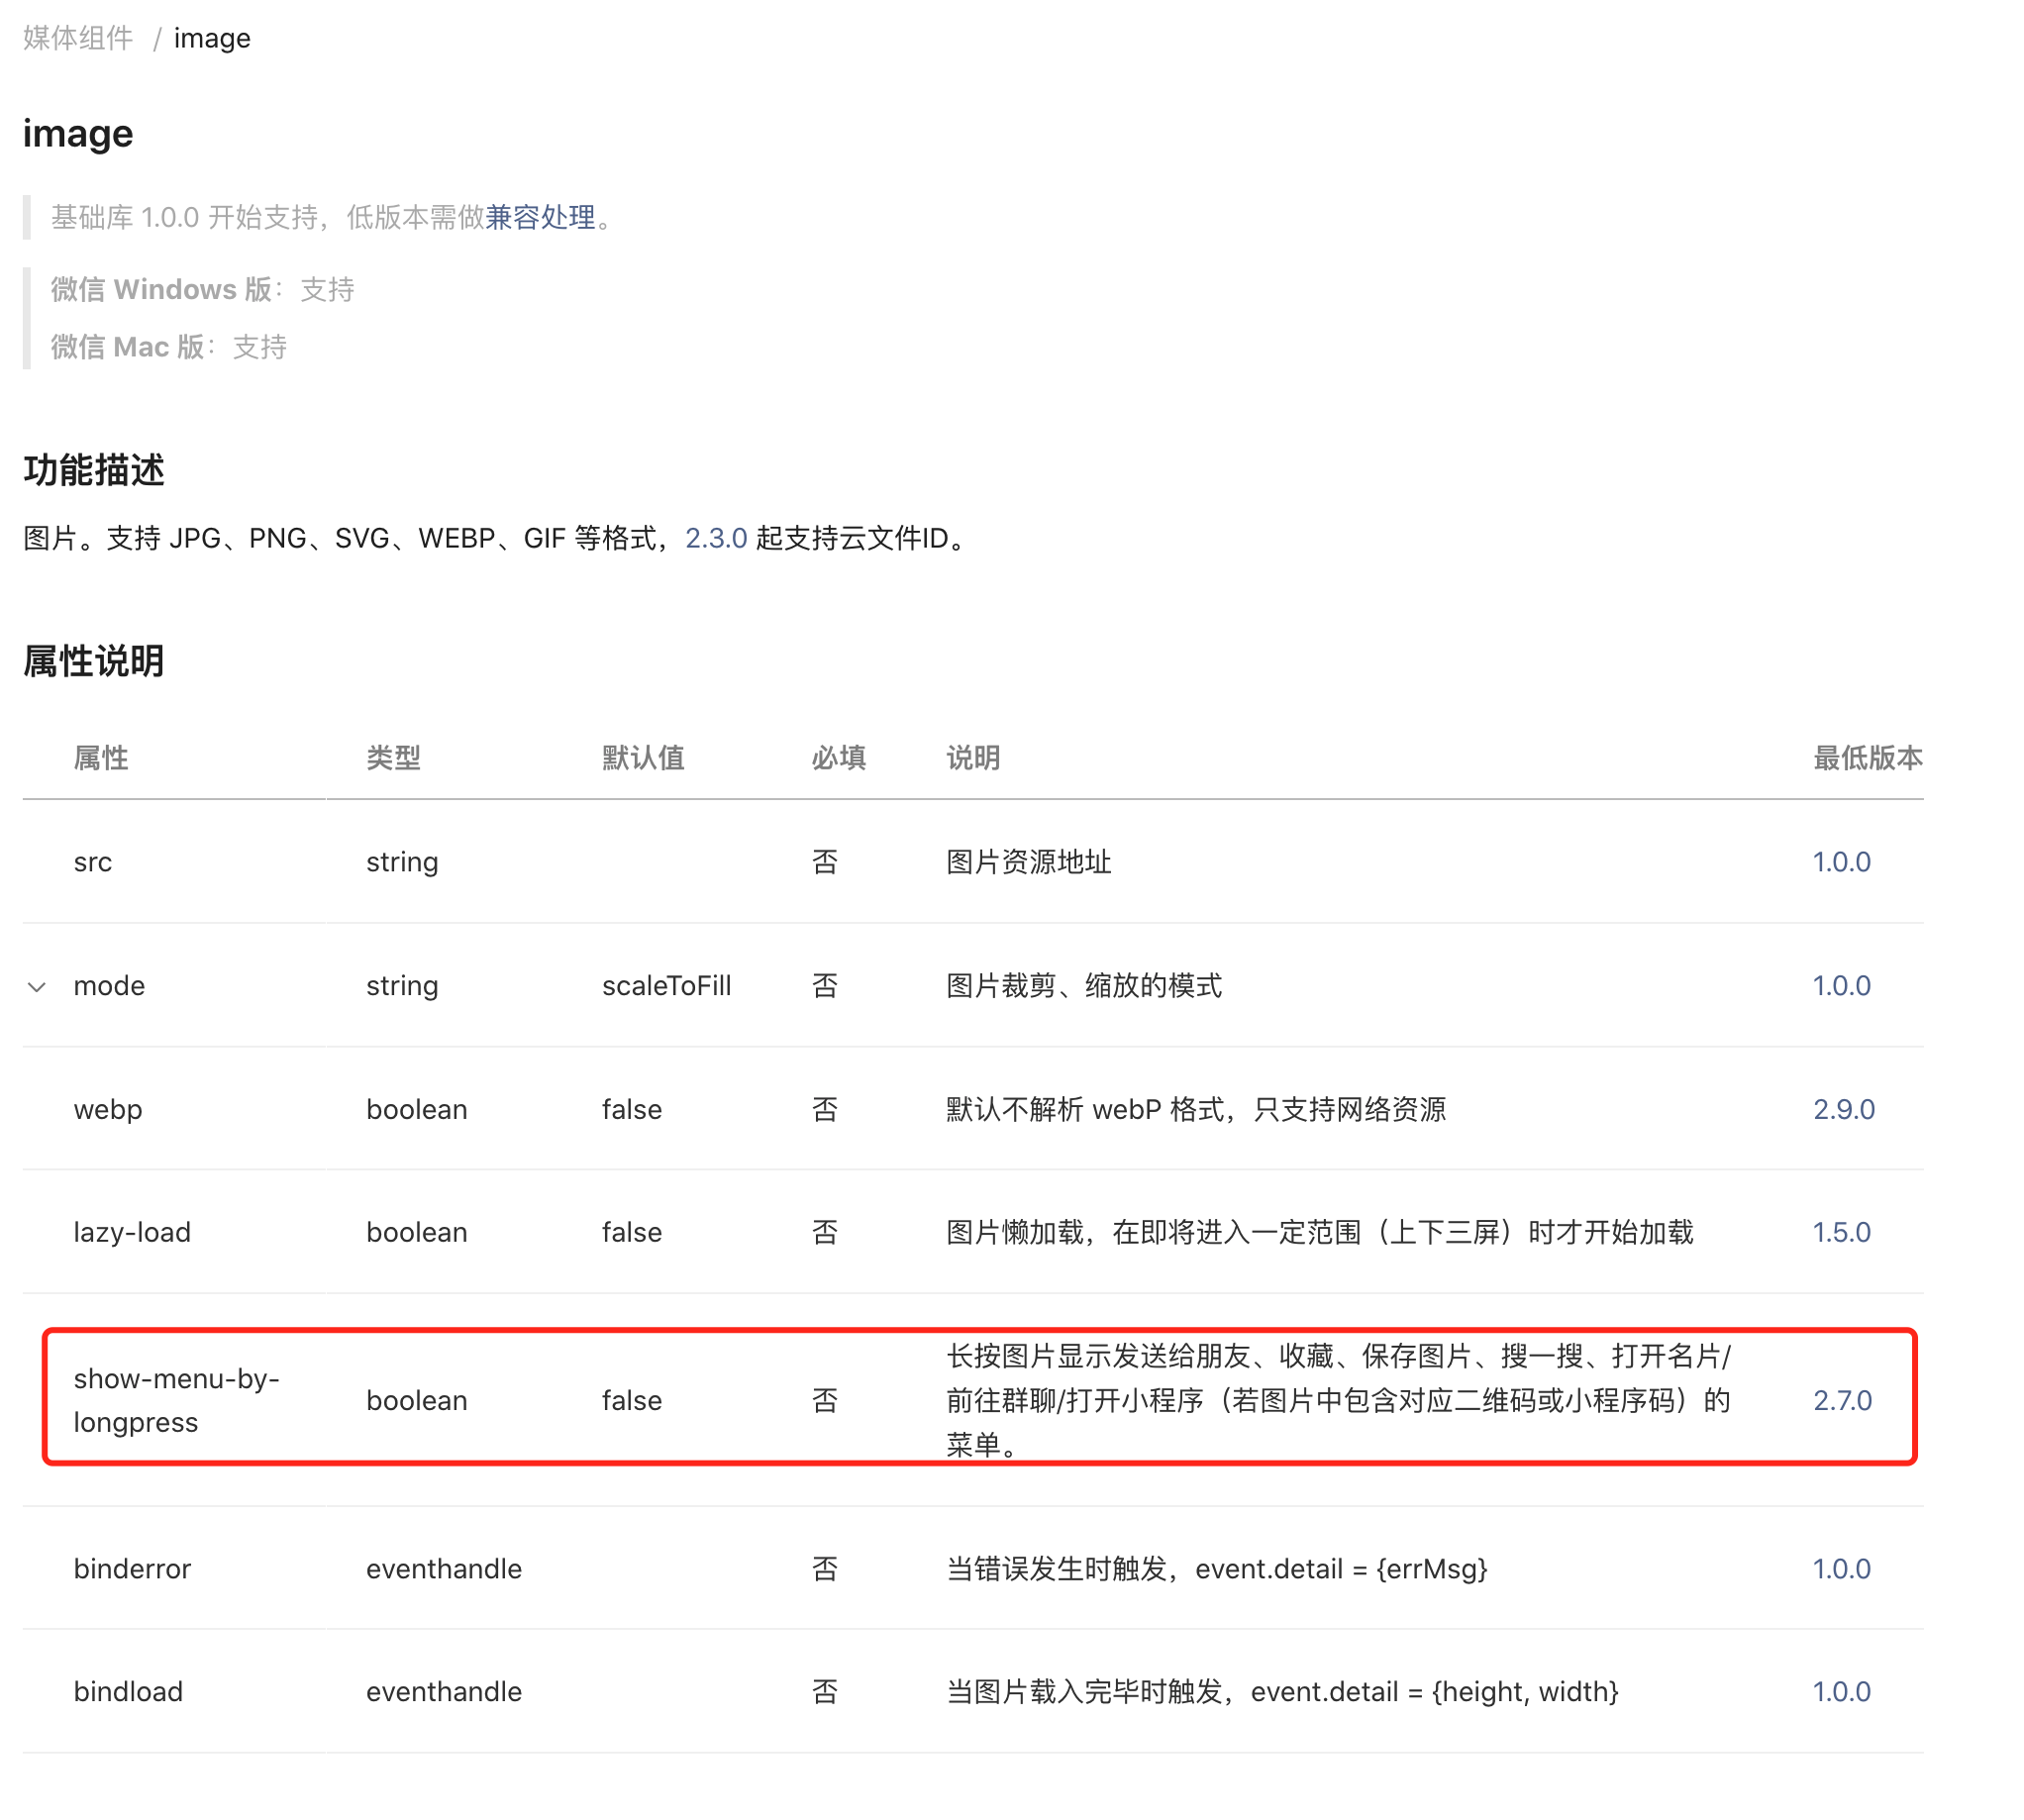The height and width of the screenshot is (1820, 2024).
Task: Open the 2.7.0 version link
Action: [1842, 1400]
